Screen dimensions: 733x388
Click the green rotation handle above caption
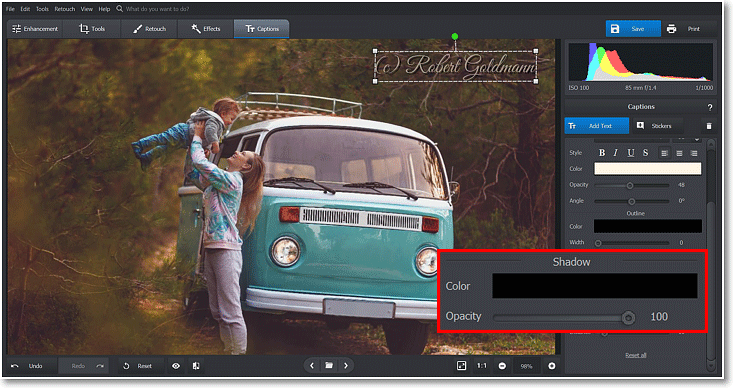click(x=455, y=36)
